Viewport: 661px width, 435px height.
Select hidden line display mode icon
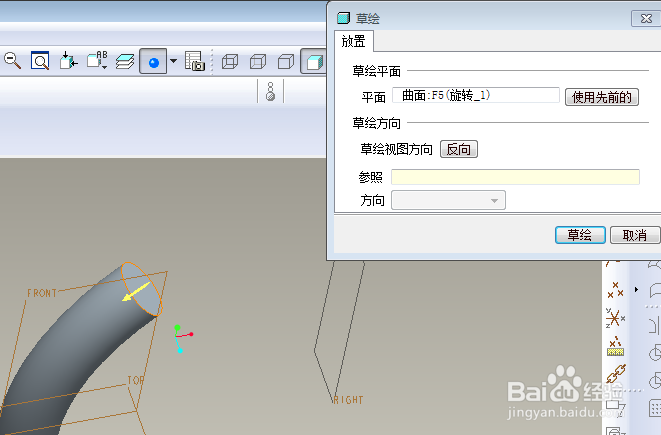pos(258,62)
